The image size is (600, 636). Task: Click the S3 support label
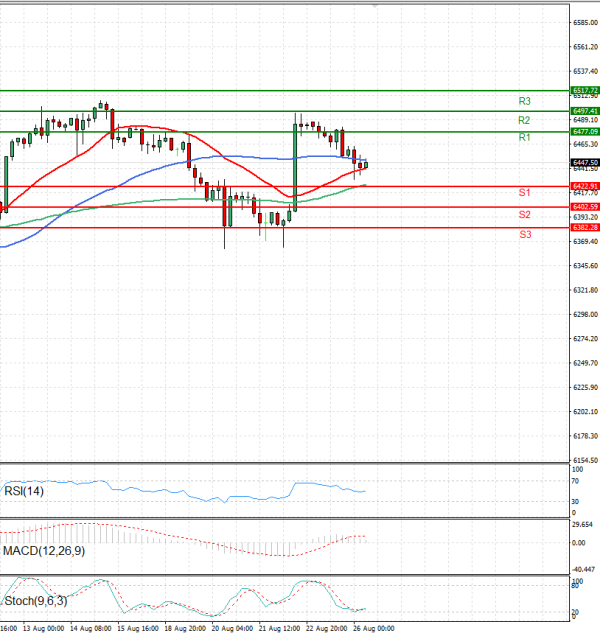click(525, 234)
